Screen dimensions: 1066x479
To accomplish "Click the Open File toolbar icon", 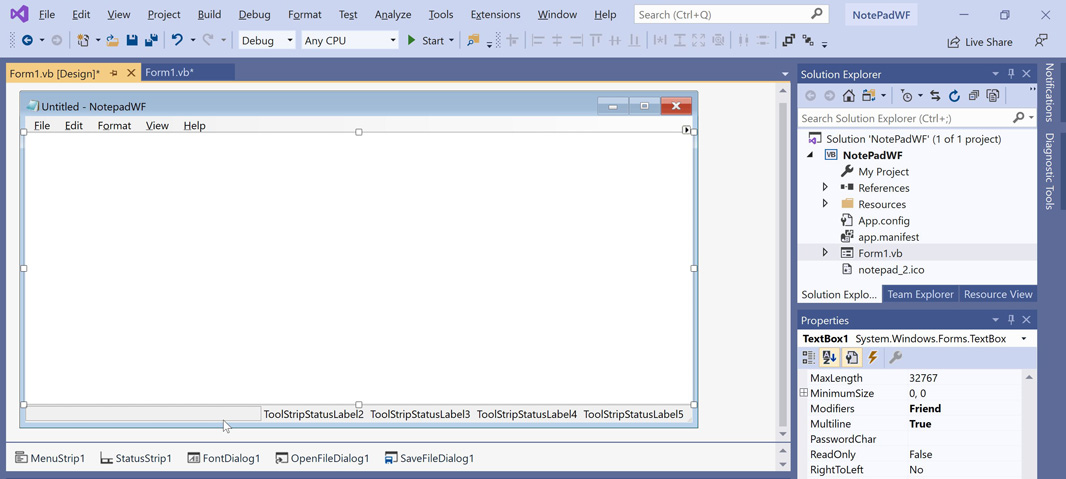I will point(112,41).
